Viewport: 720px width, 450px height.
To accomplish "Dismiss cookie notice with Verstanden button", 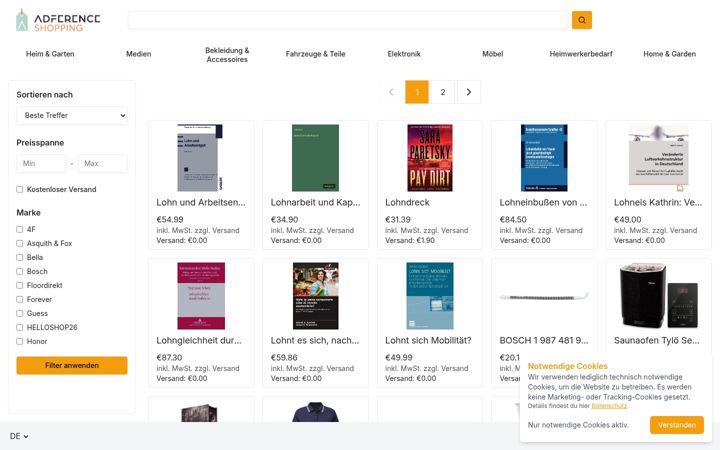I will (676, 425).
